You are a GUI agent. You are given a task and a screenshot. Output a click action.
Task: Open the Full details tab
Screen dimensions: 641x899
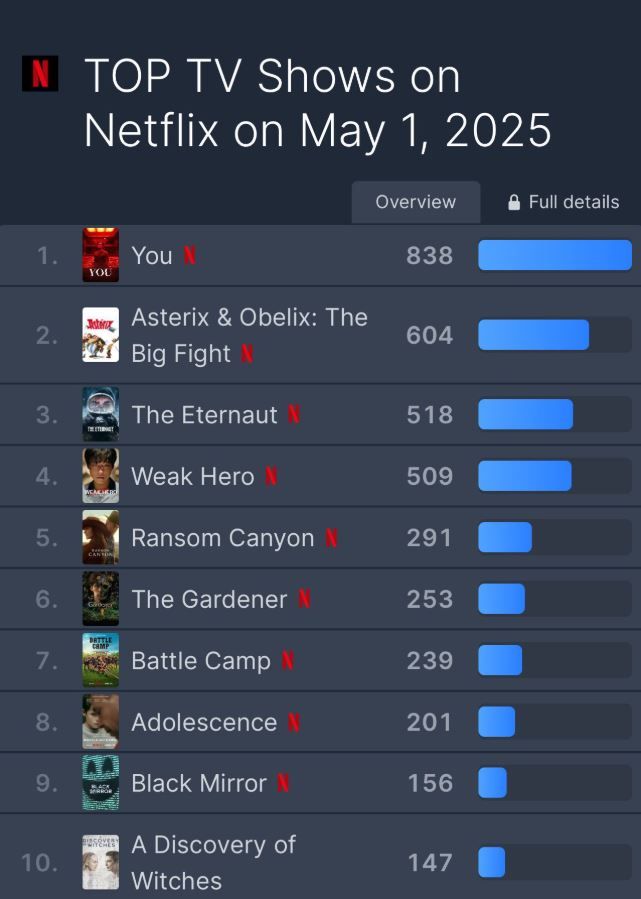[563, 202]
